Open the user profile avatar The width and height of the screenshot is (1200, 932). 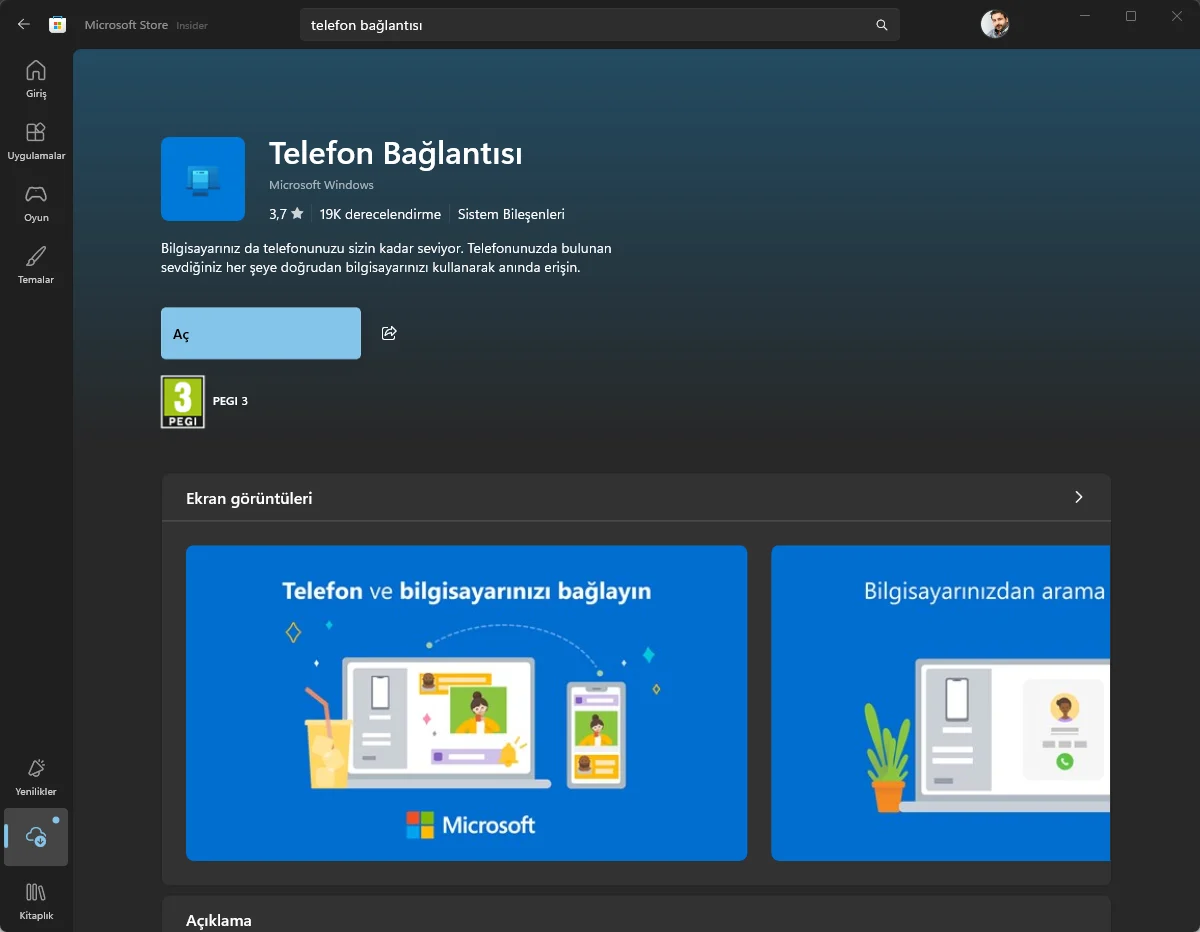coord(995,25)
